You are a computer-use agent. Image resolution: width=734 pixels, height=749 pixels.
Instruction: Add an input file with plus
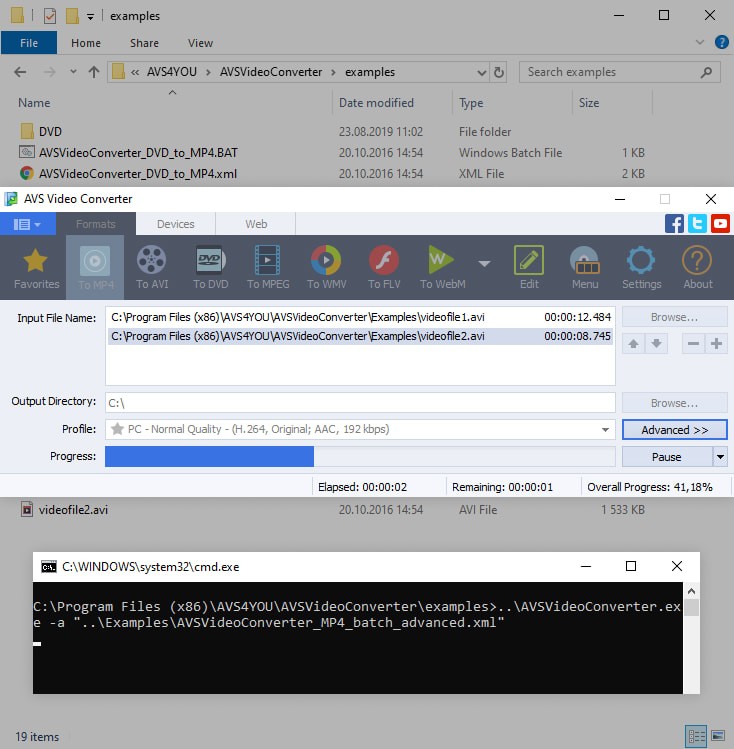(x=716, y=343)
